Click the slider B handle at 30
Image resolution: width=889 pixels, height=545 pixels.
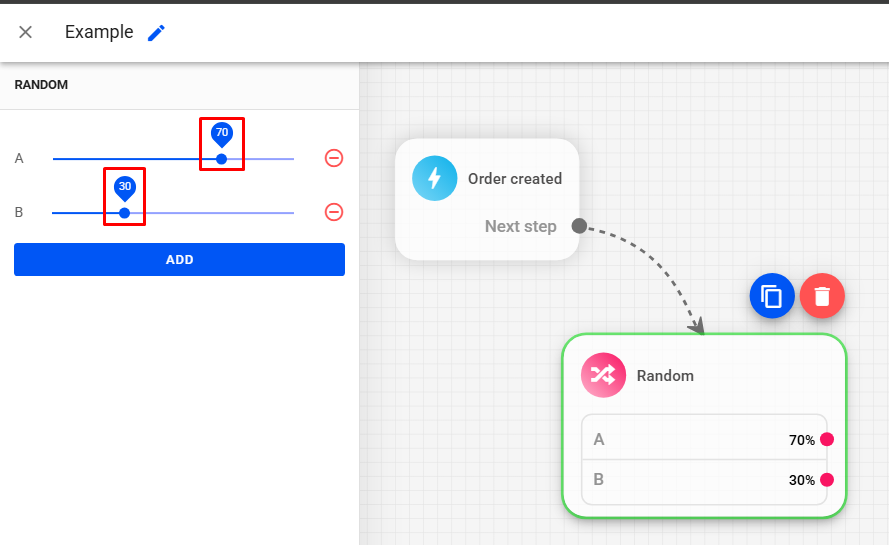[x=124, y=213]
